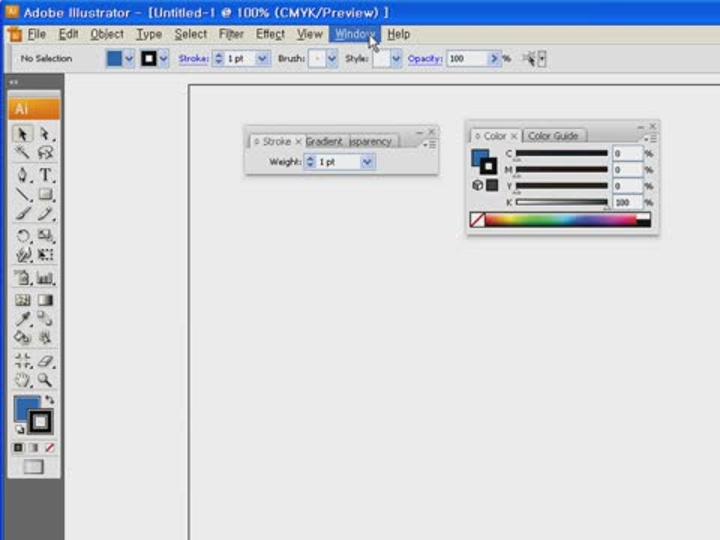Viewport: 720px width, 540px height.
Task: Click the Stroke box in toolbox
Action: (x=40, y=422)
